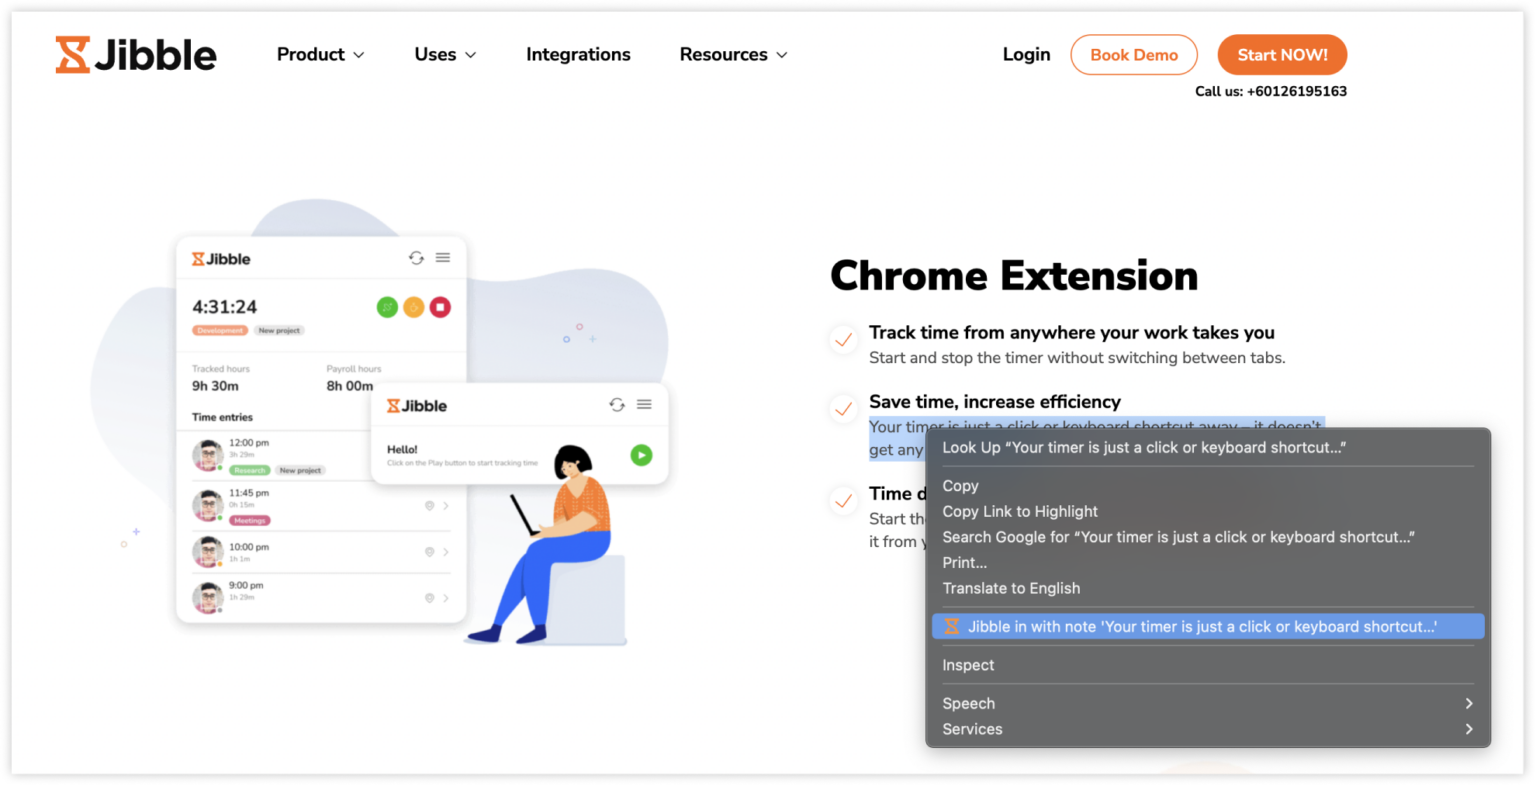Image resolution: width=1536 pixels, height=786 pixels.
Task: Click the Book Demo button
Action: (1134, 55)
